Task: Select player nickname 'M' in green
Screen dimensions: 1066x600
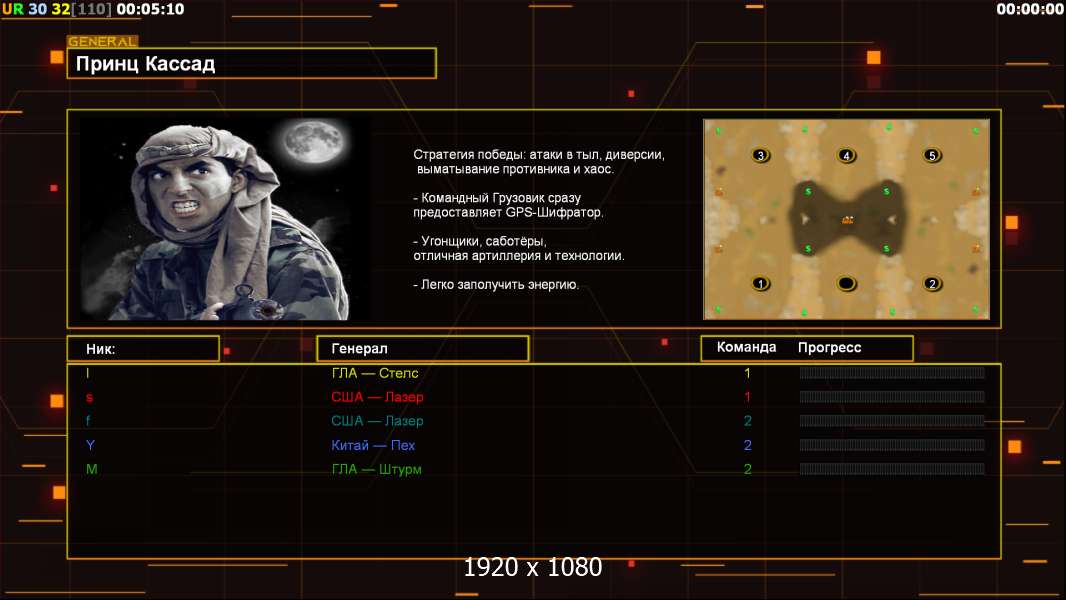Action: [x=92, y=469]
